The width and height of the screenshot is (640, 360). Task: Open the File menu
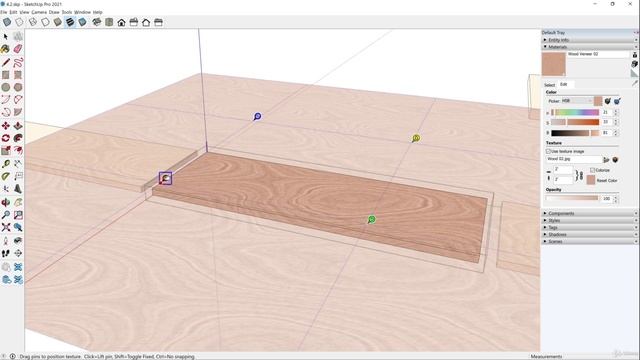tap(4, 12)
